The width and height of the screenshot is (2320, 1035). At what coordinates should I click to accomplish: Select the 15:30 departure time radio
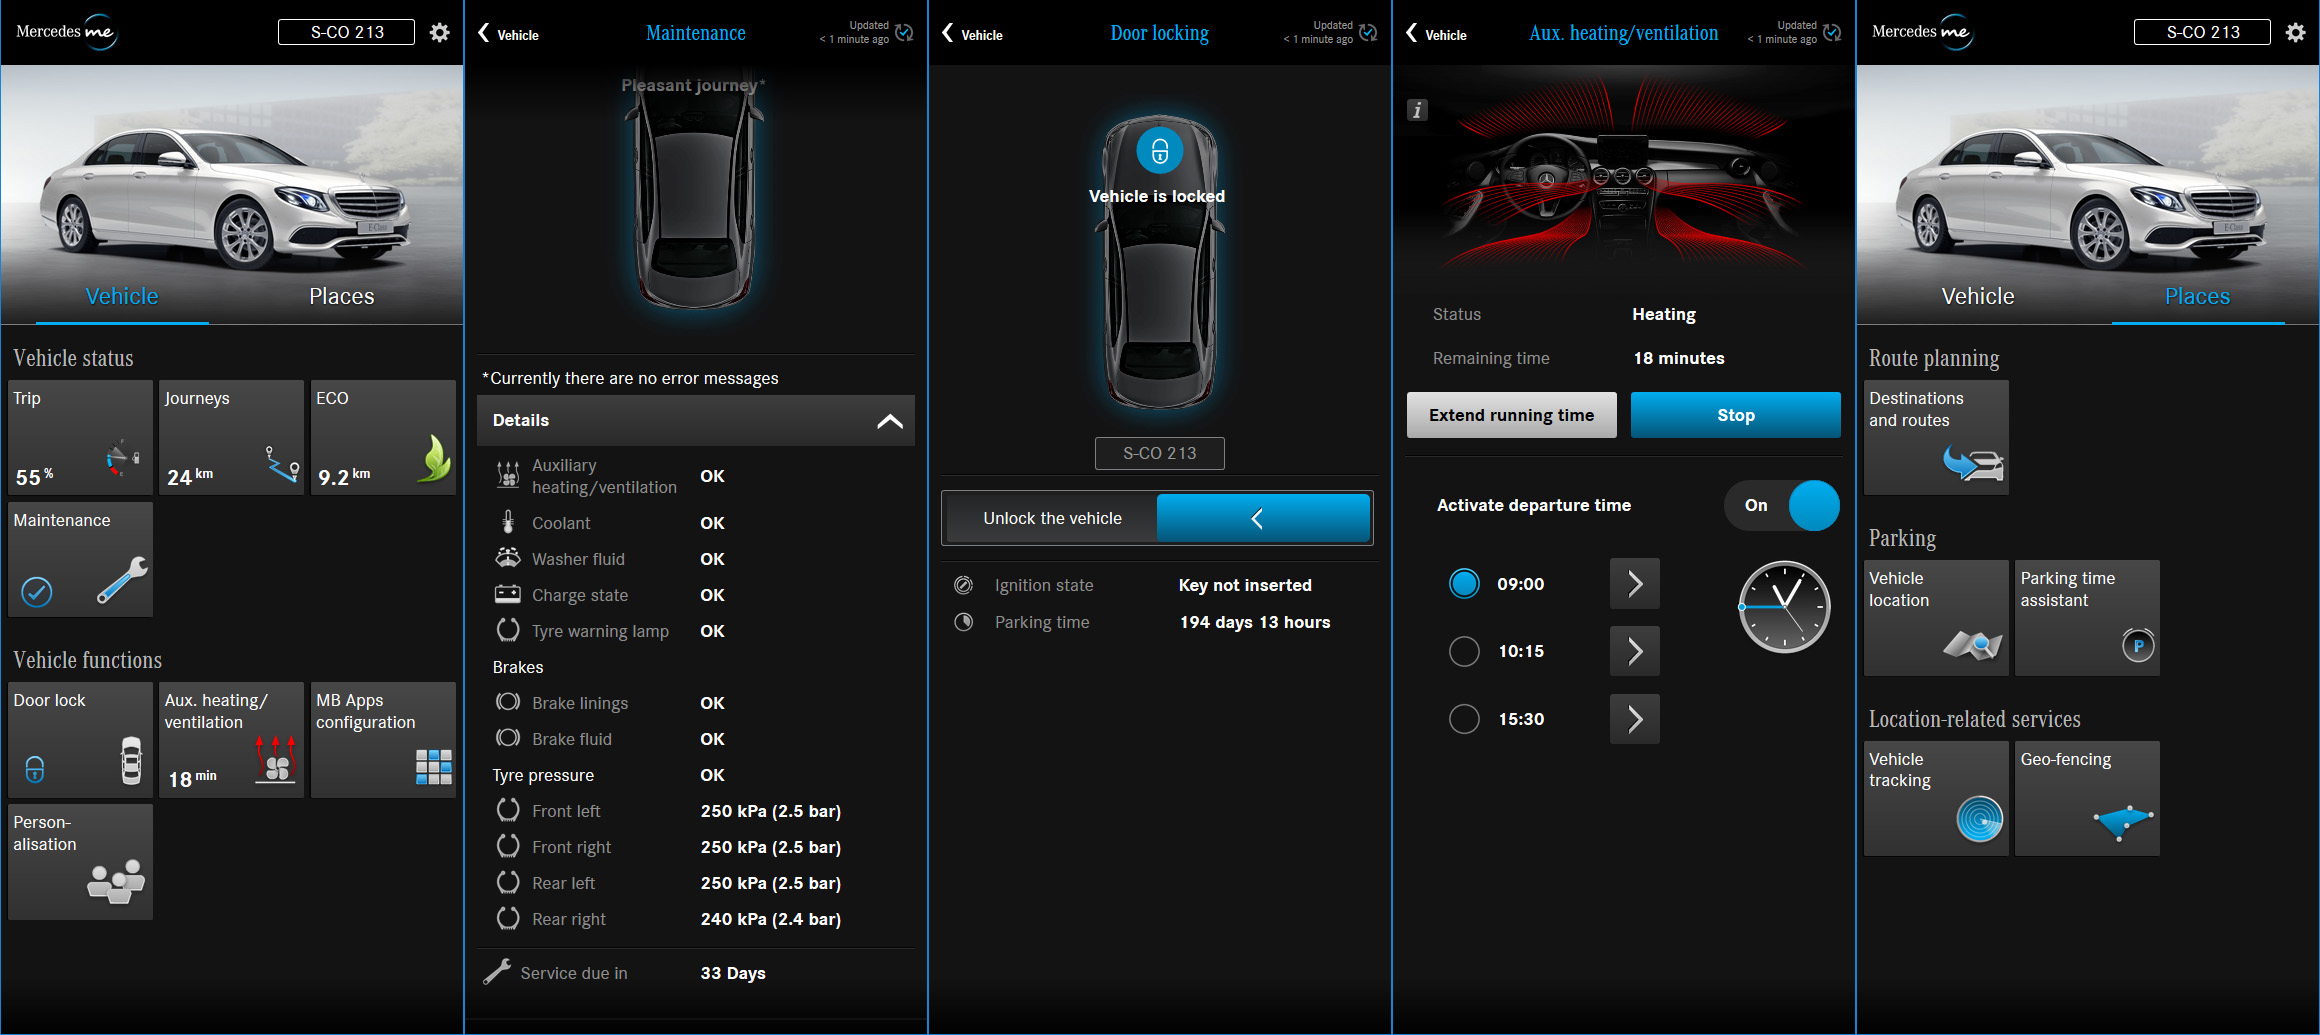click(1464, 719)
